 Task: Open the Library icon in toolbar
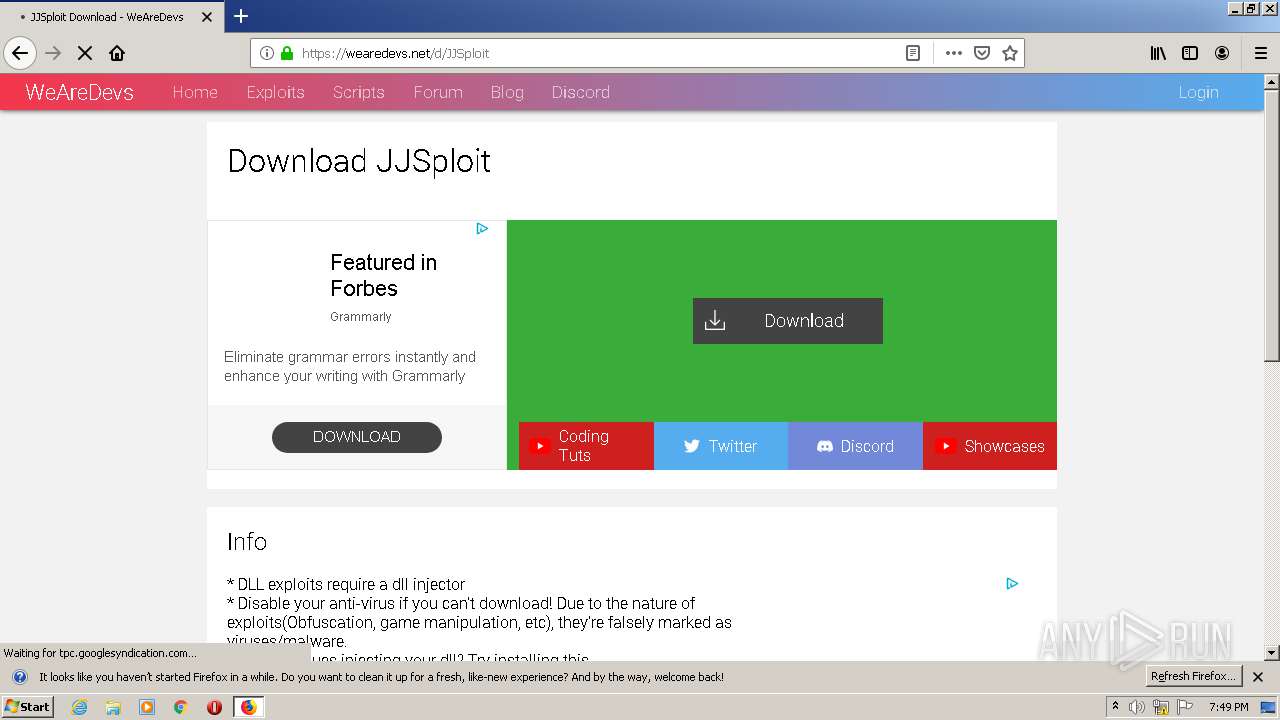1158,53
